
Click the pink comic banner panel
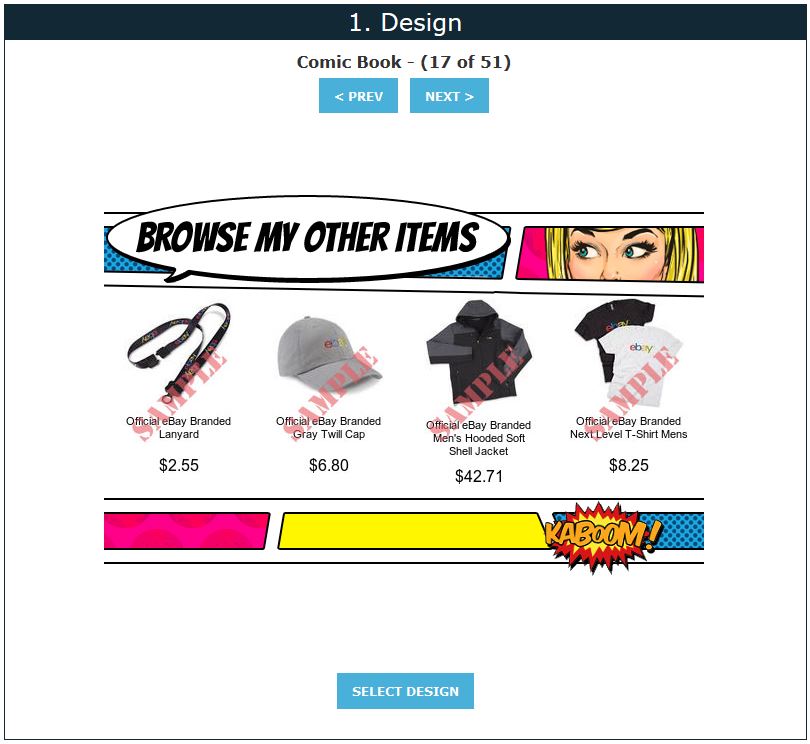tap(186, 531)
